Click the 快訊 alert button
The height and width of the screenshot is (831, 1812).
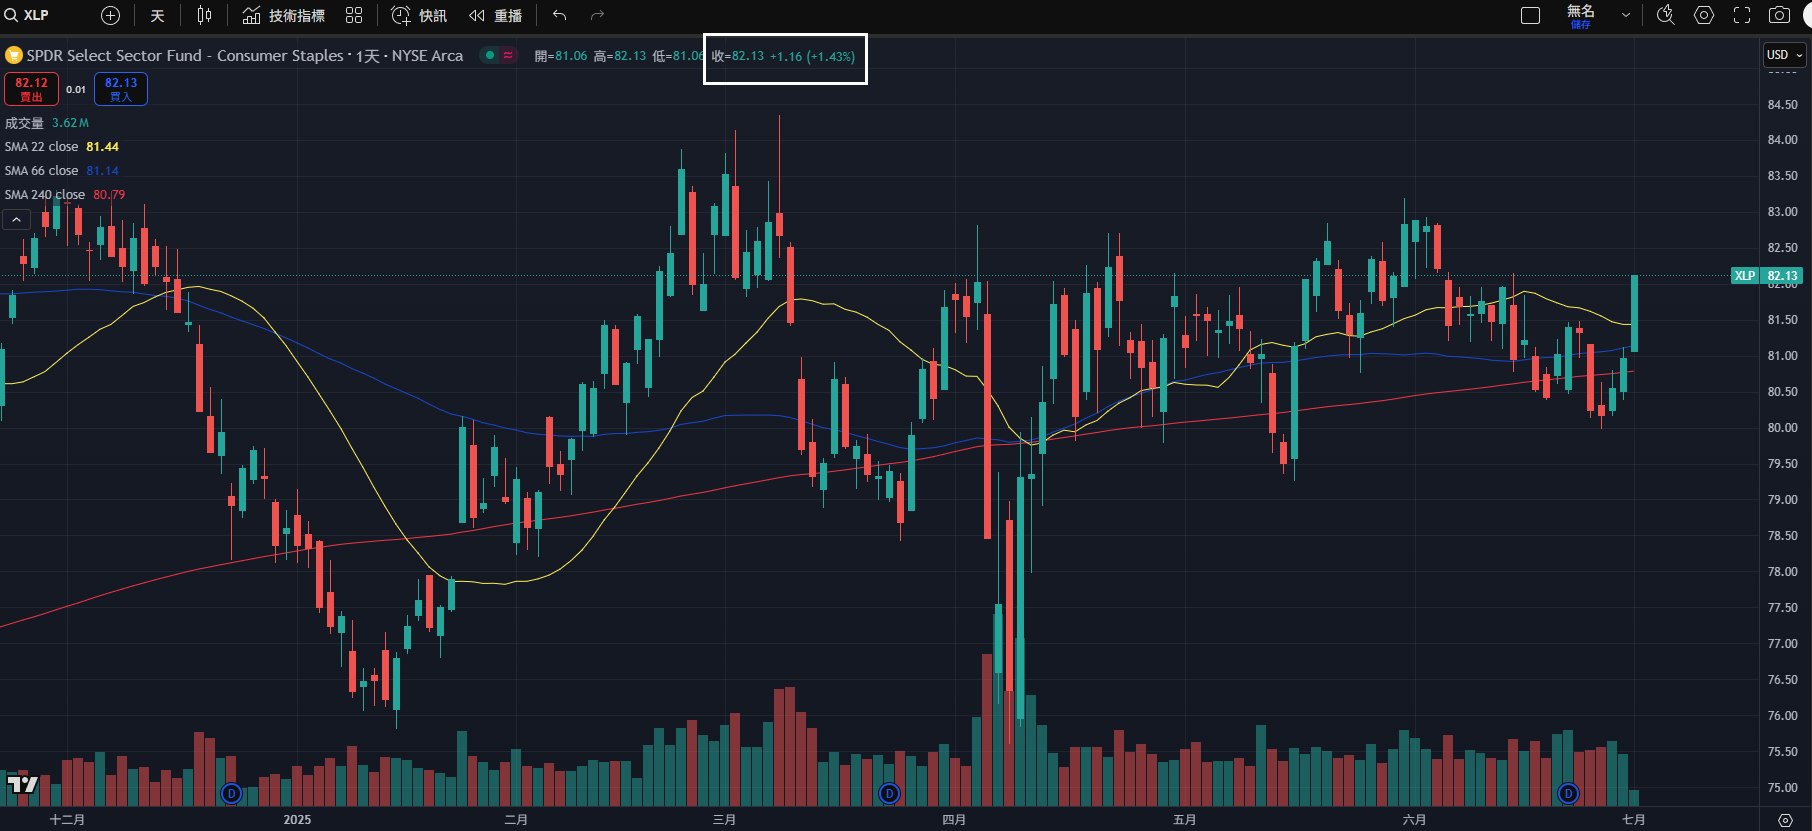click(419, 15)
